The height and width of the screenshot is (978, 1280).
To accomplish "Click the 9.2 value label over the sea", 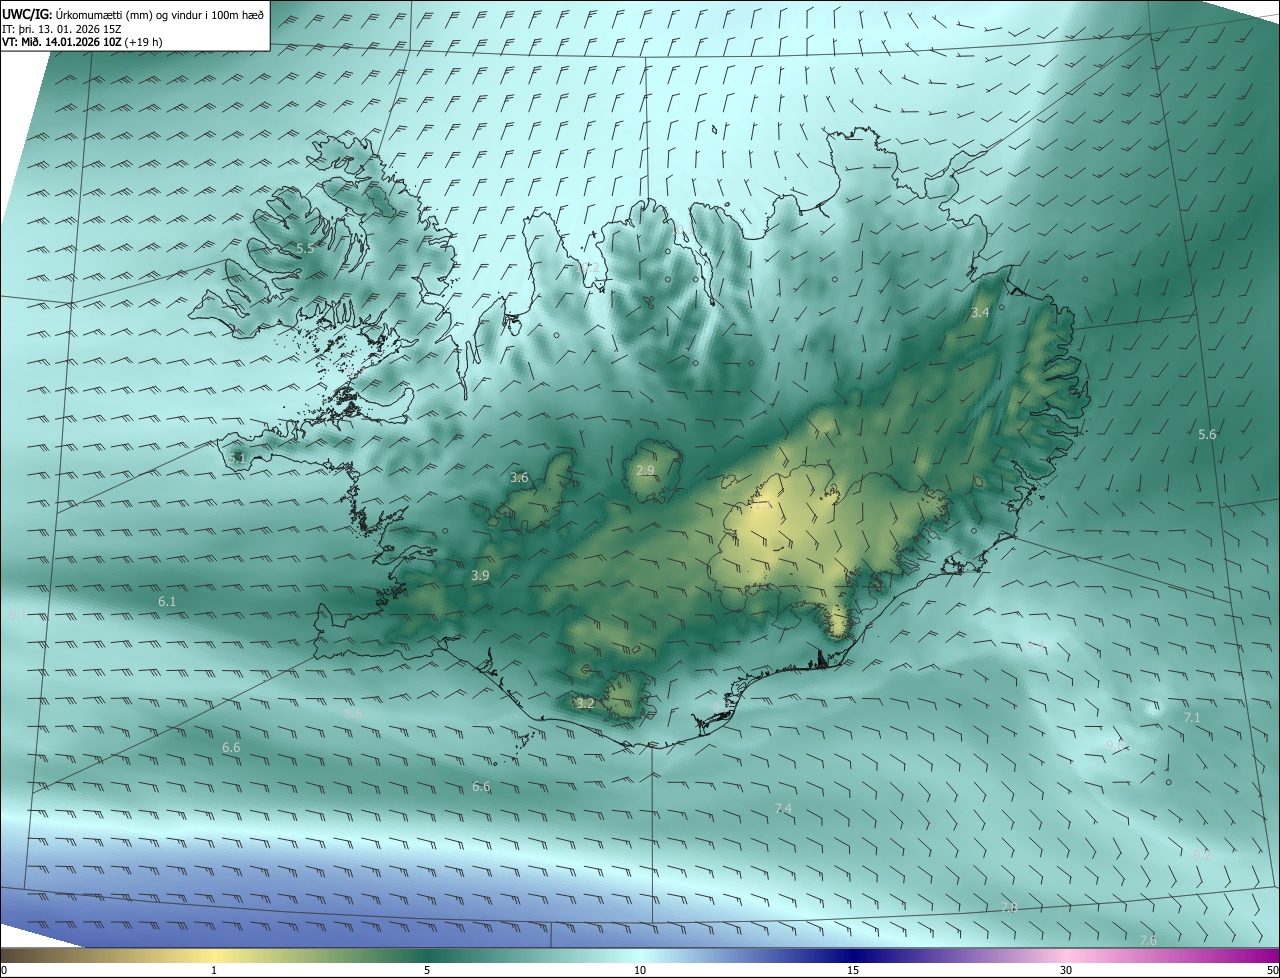I will [1201, 855].
